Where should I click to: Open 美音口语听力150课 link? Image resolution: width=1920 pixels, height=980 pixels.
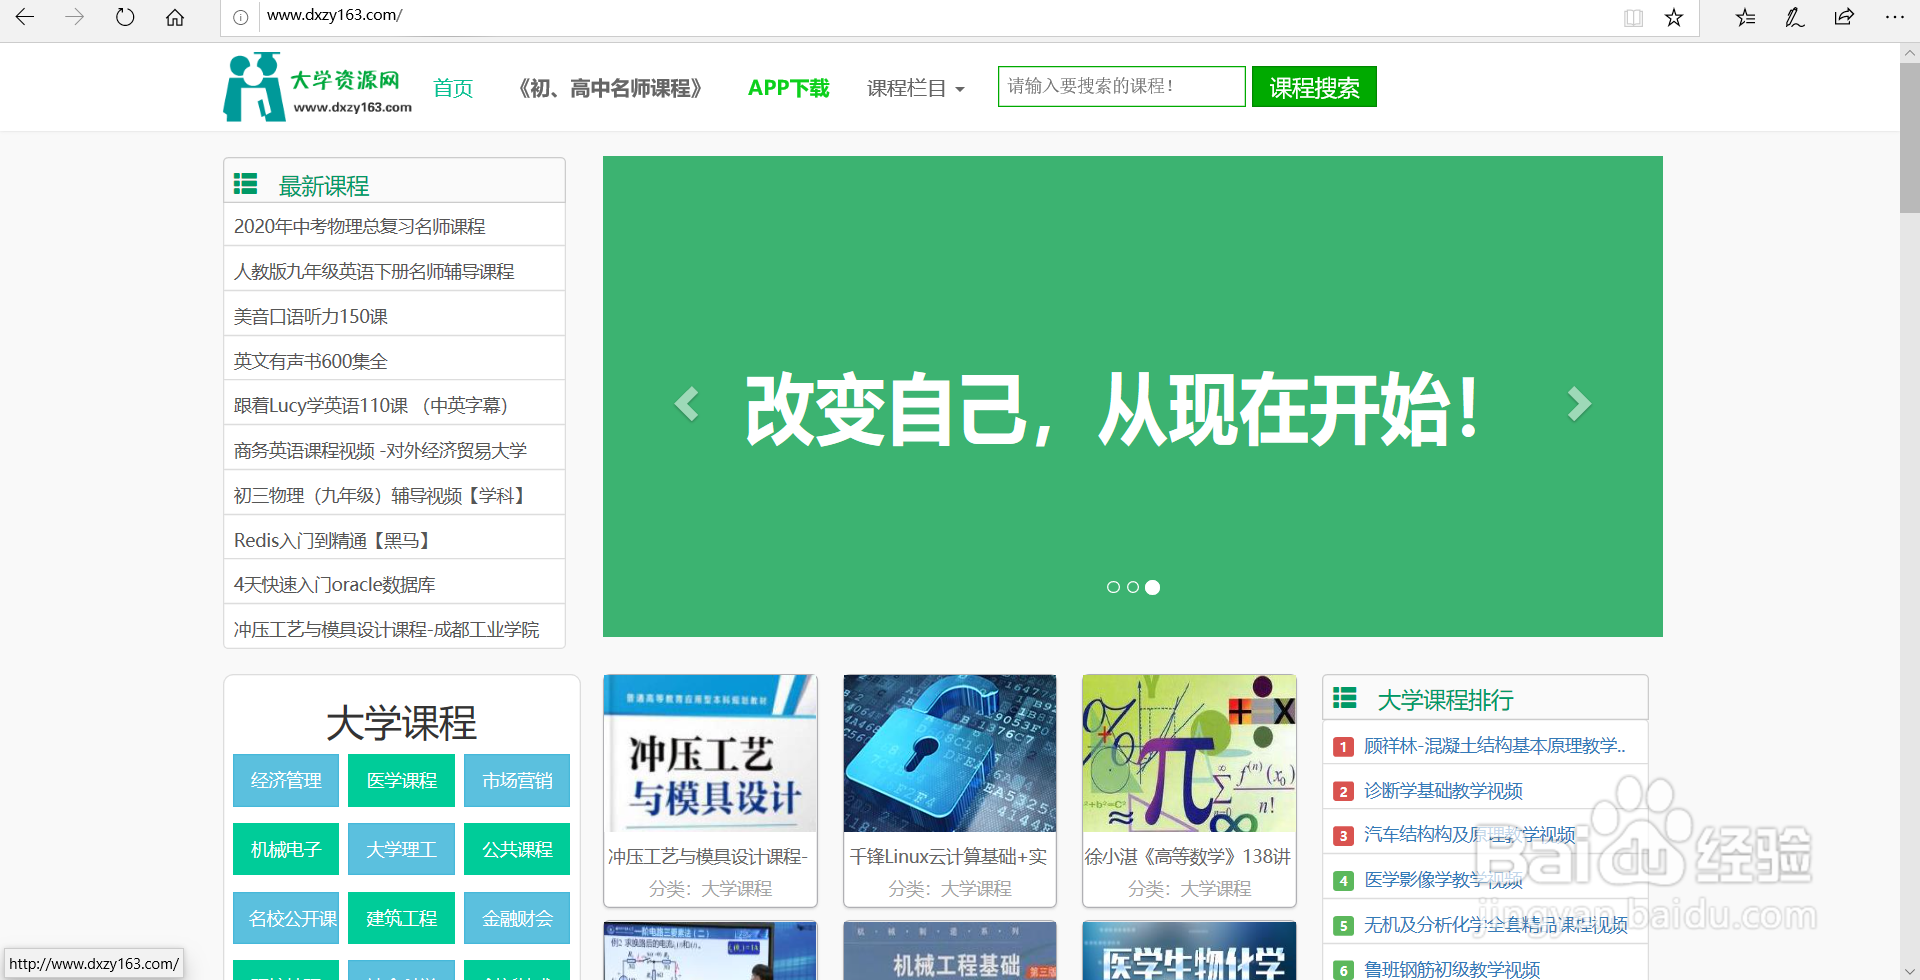tap(311, 317)
